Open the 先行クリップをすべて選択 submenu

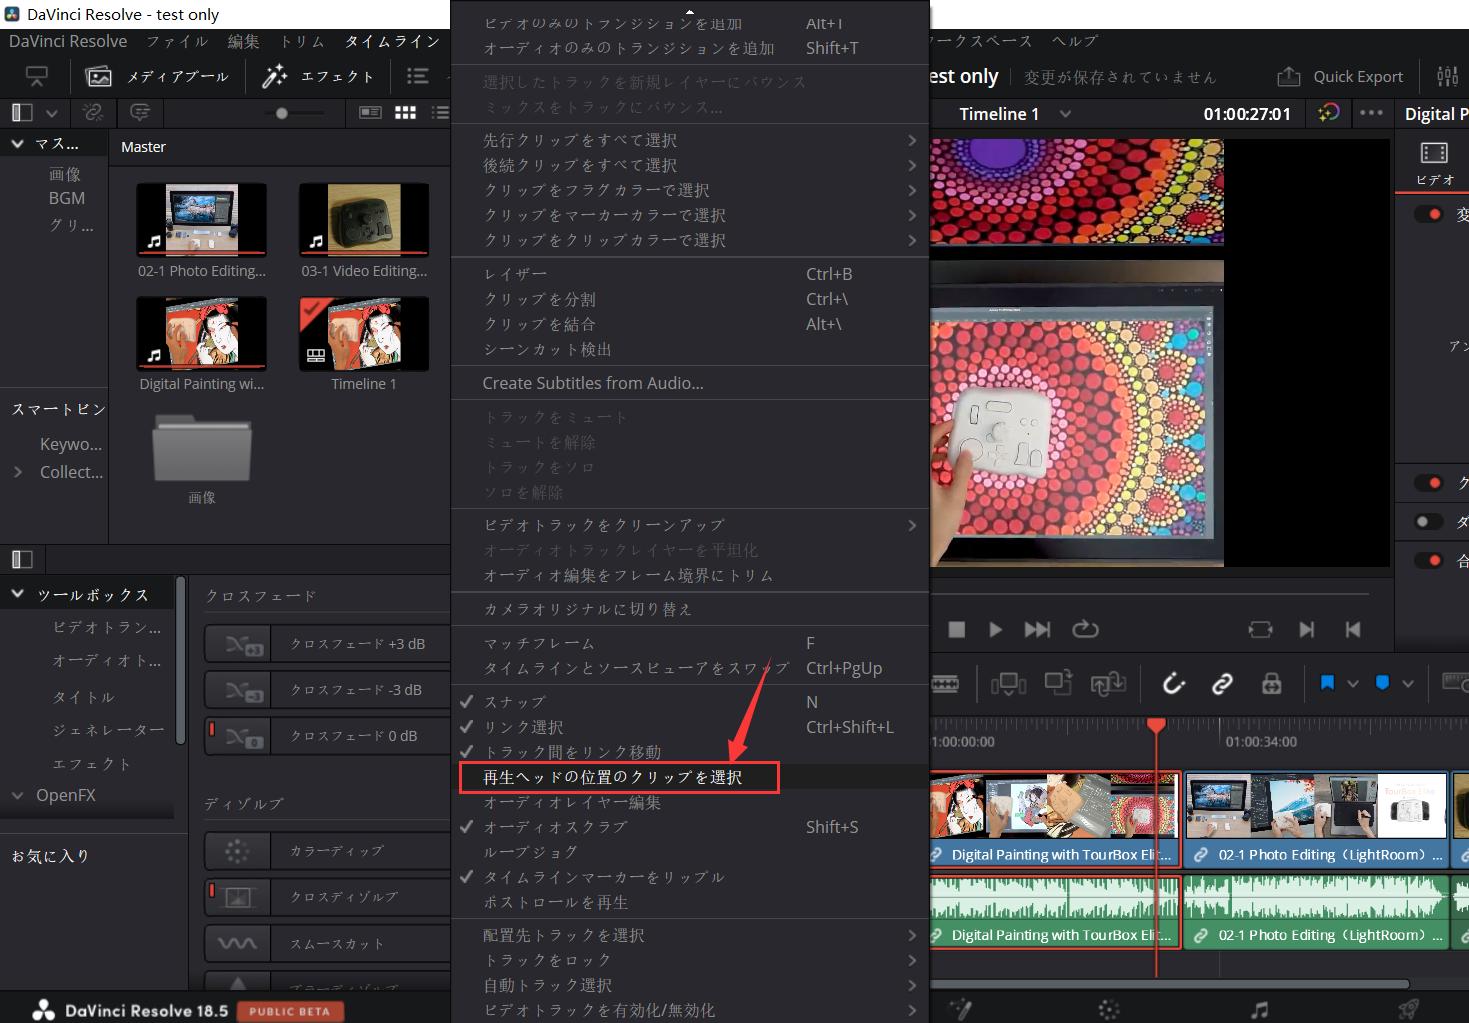pyautogui.click(x=690, y=140)
